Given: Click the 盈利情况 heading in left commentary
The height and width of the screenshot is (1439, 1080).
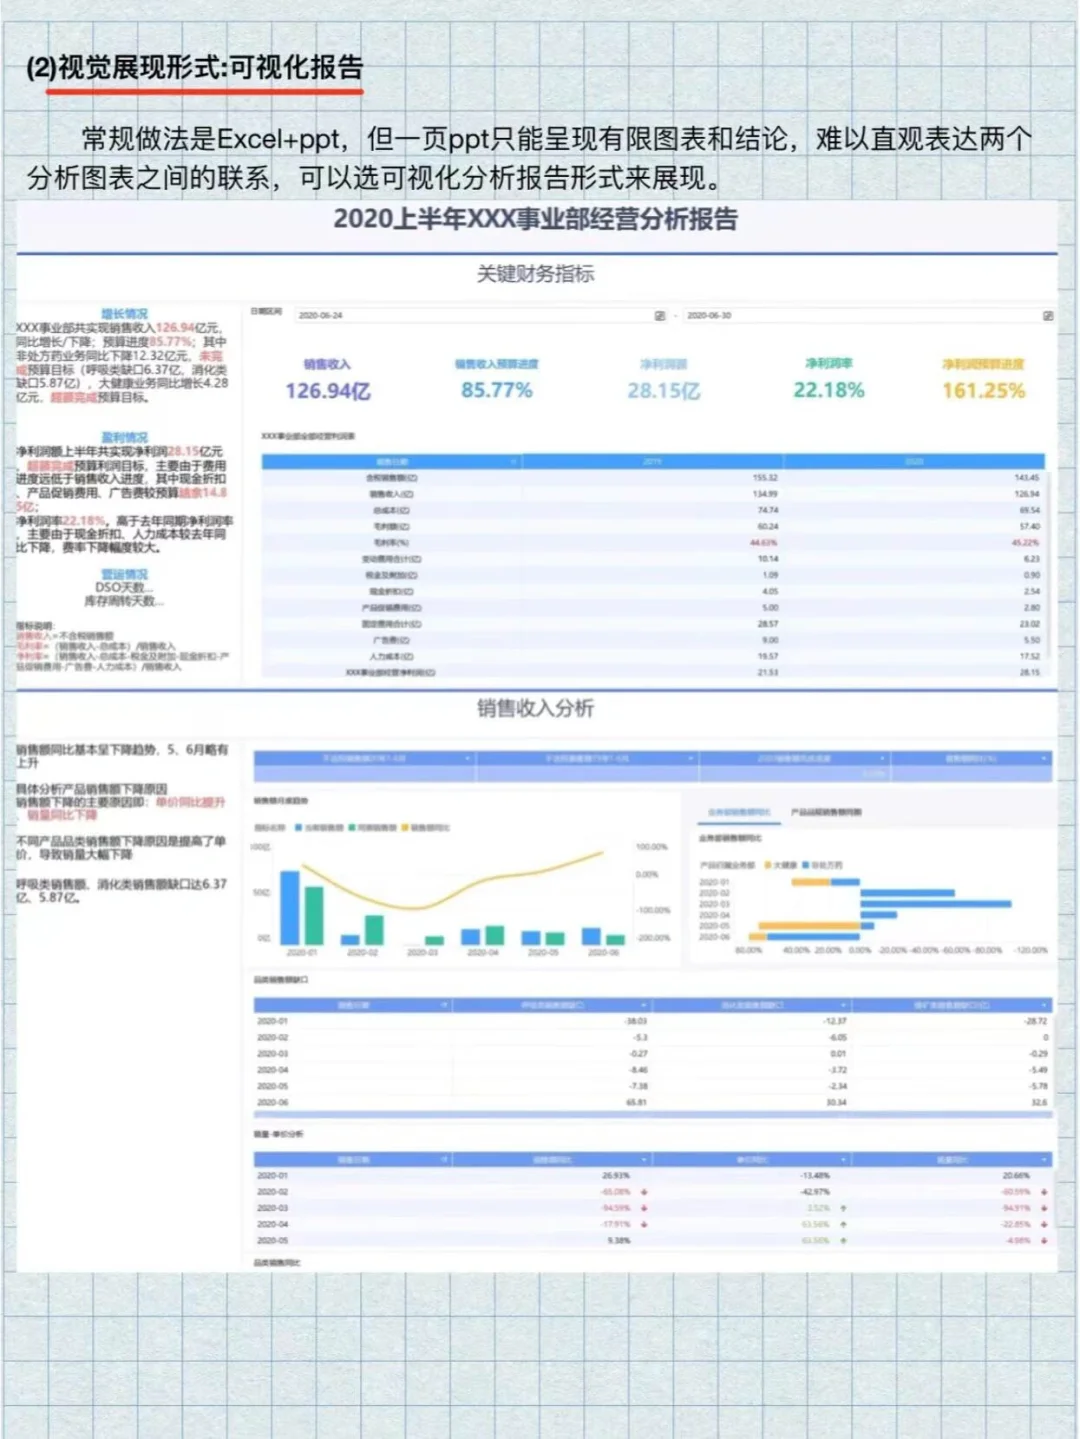Looking at the screenshot, I should coord(124,438).
